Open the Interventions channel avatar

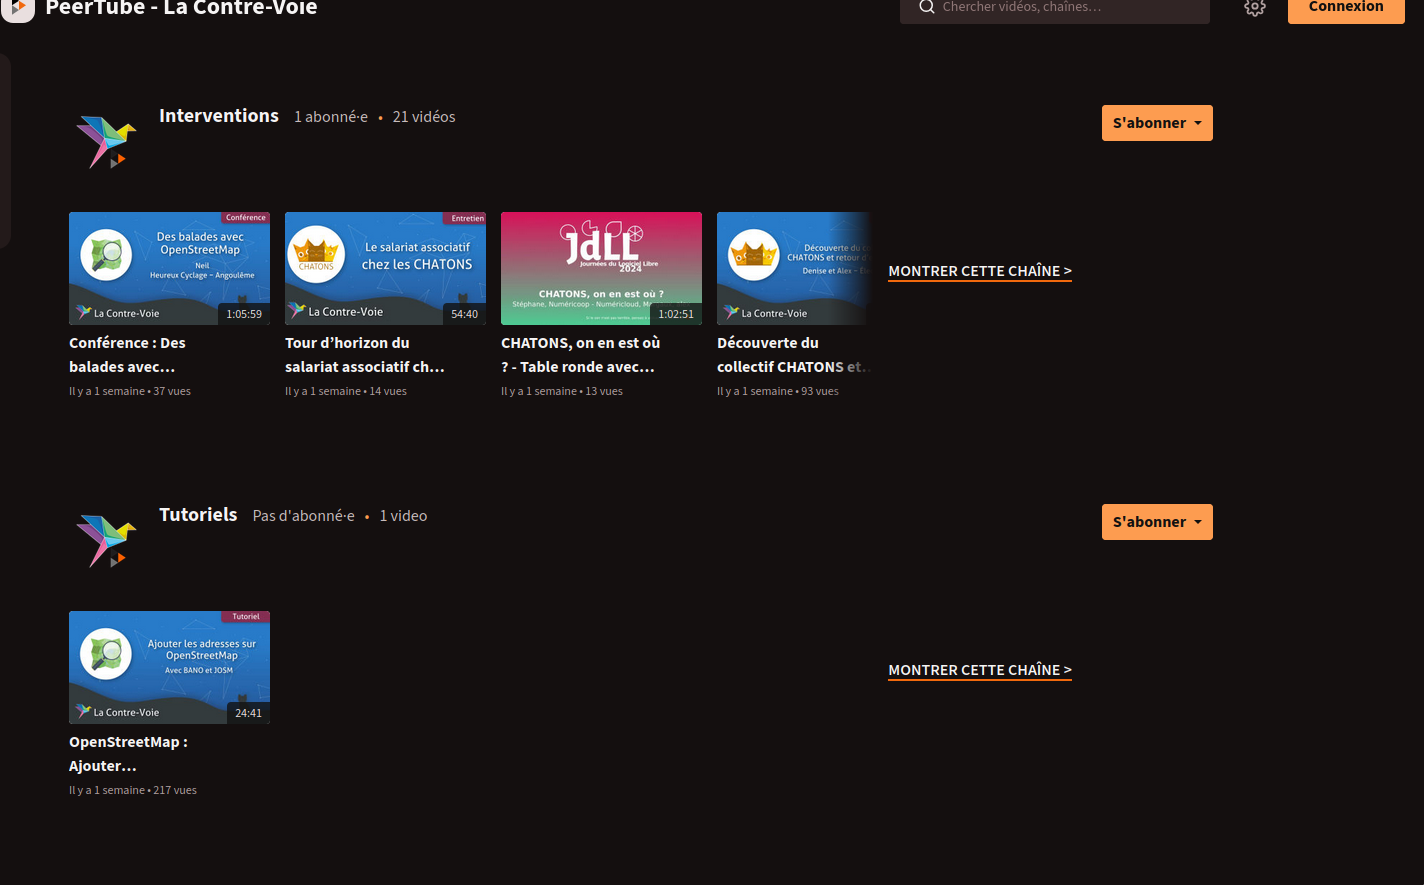106,141
